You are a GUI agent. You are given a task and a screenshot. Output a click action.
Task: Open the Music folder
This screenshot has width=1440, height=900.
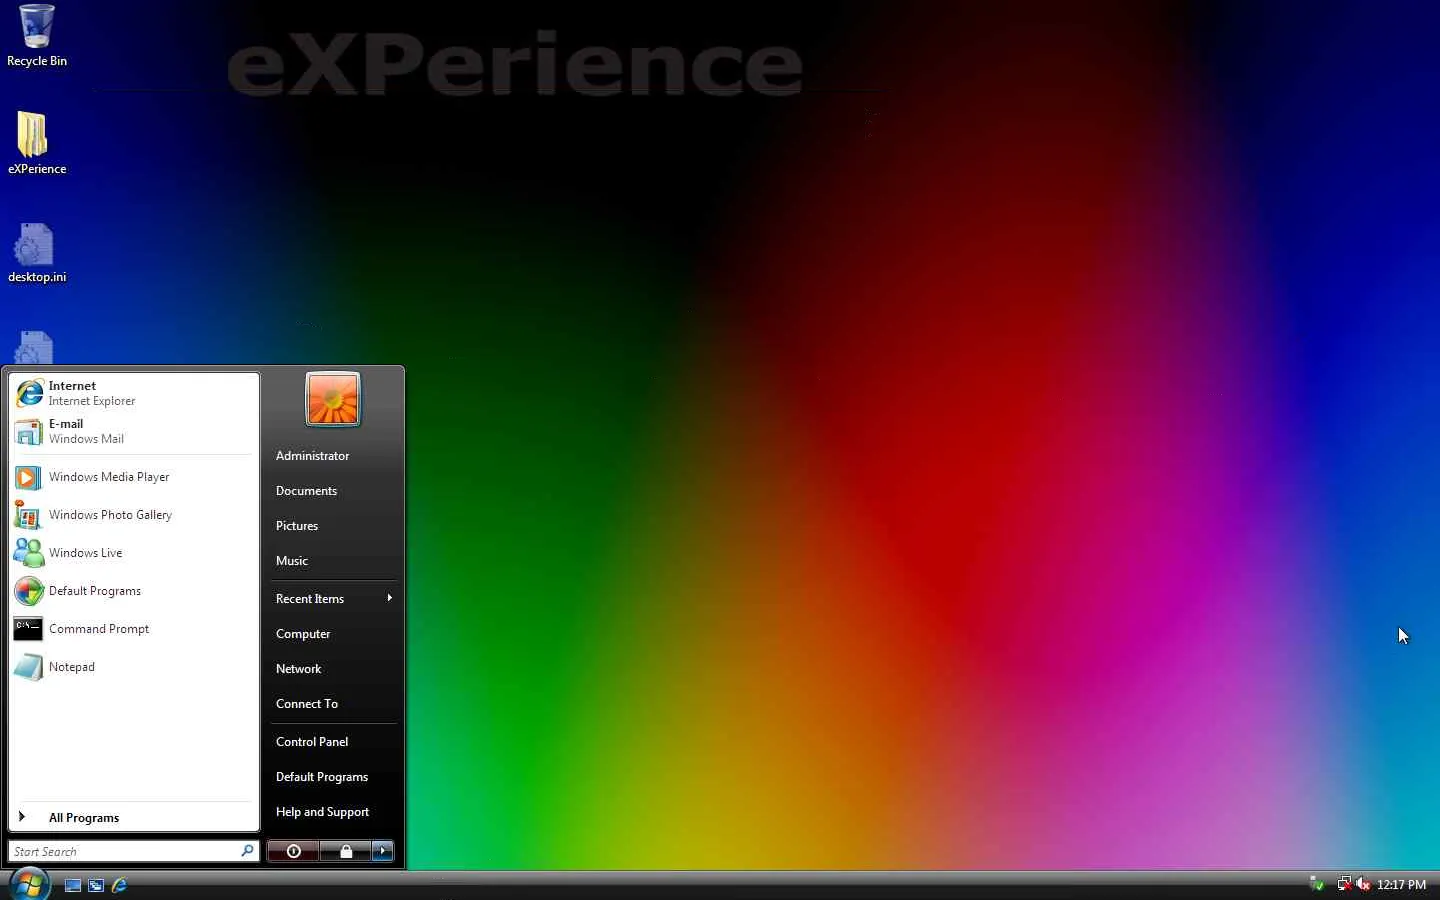pyautogui.click(x=334, y=561)
